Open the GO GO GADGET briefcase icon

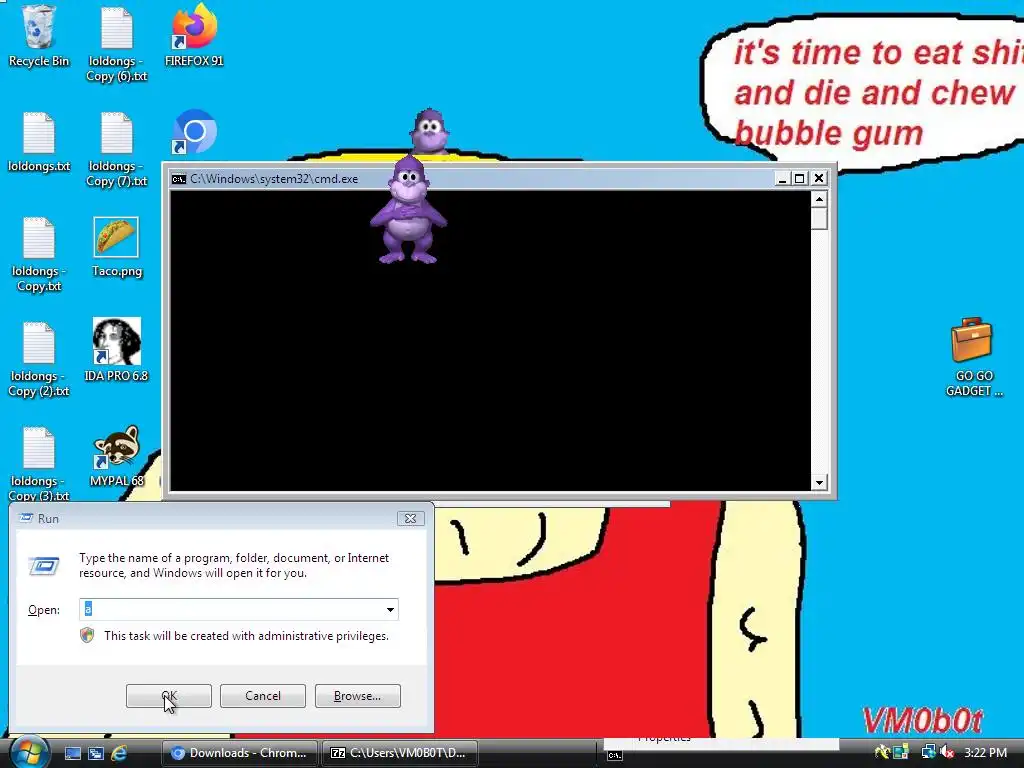tap(973, 357)
